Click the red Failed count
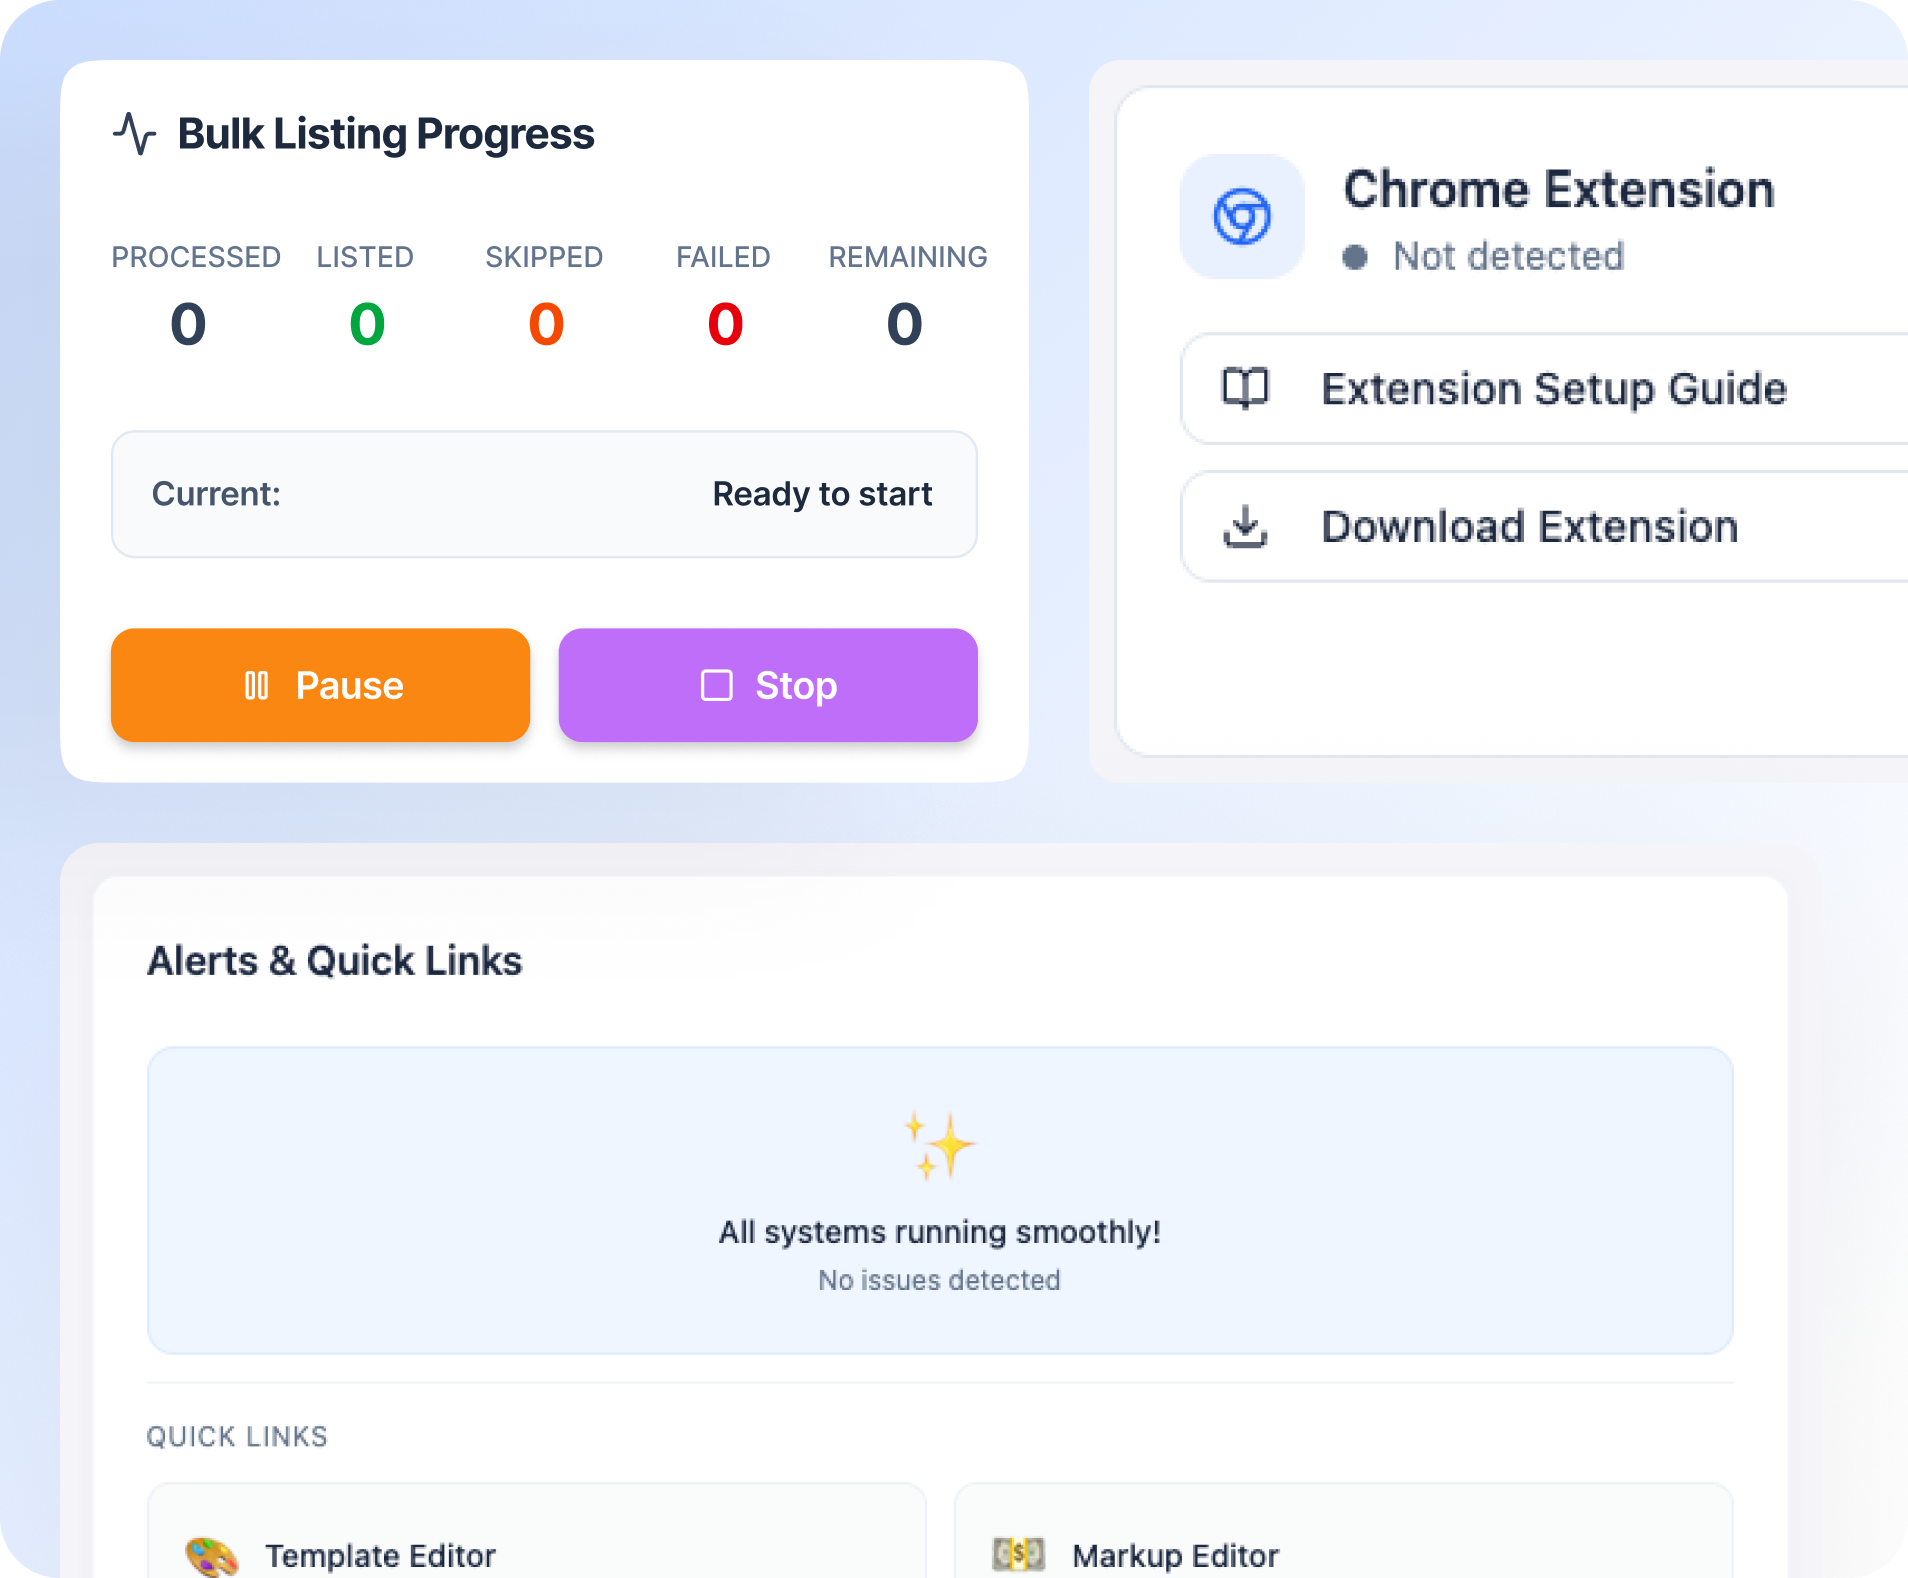This screenshot has height=1578, width=1908. [x=725, y=324]
